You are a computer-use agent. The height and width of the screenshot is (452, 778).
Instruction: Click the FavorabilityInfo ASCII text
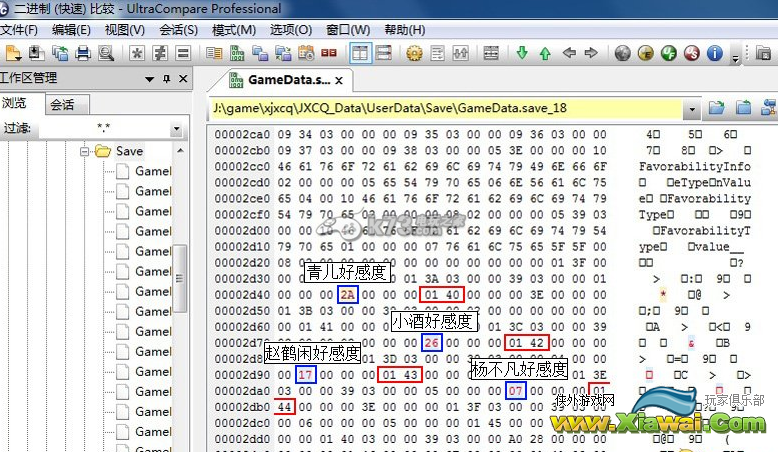tap(695, 167)
